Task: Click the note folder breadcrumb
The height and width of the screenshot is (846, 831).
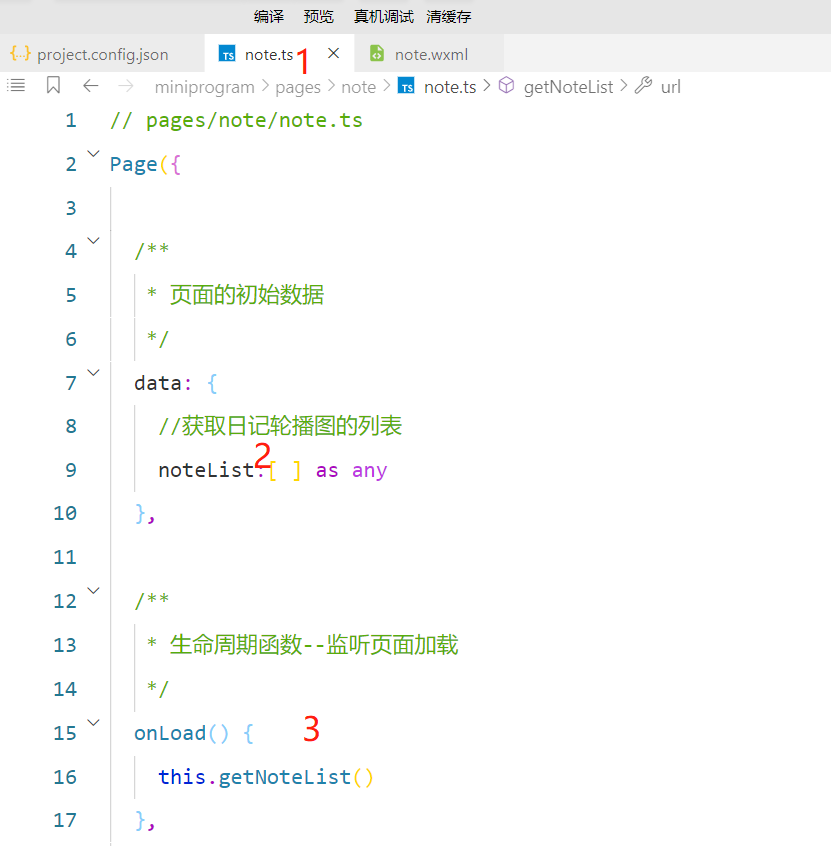Action: tap(358, 87)
